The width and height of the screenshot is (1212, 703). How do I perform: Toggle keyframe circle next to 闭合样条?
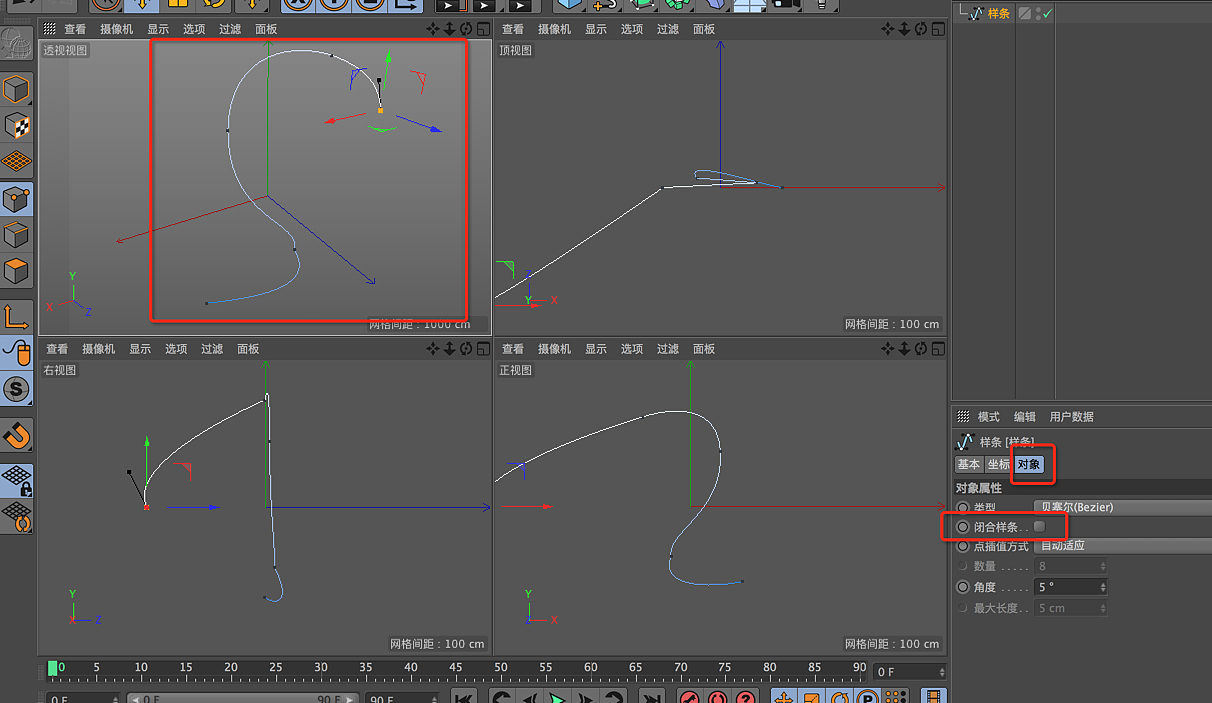point(963,526)
